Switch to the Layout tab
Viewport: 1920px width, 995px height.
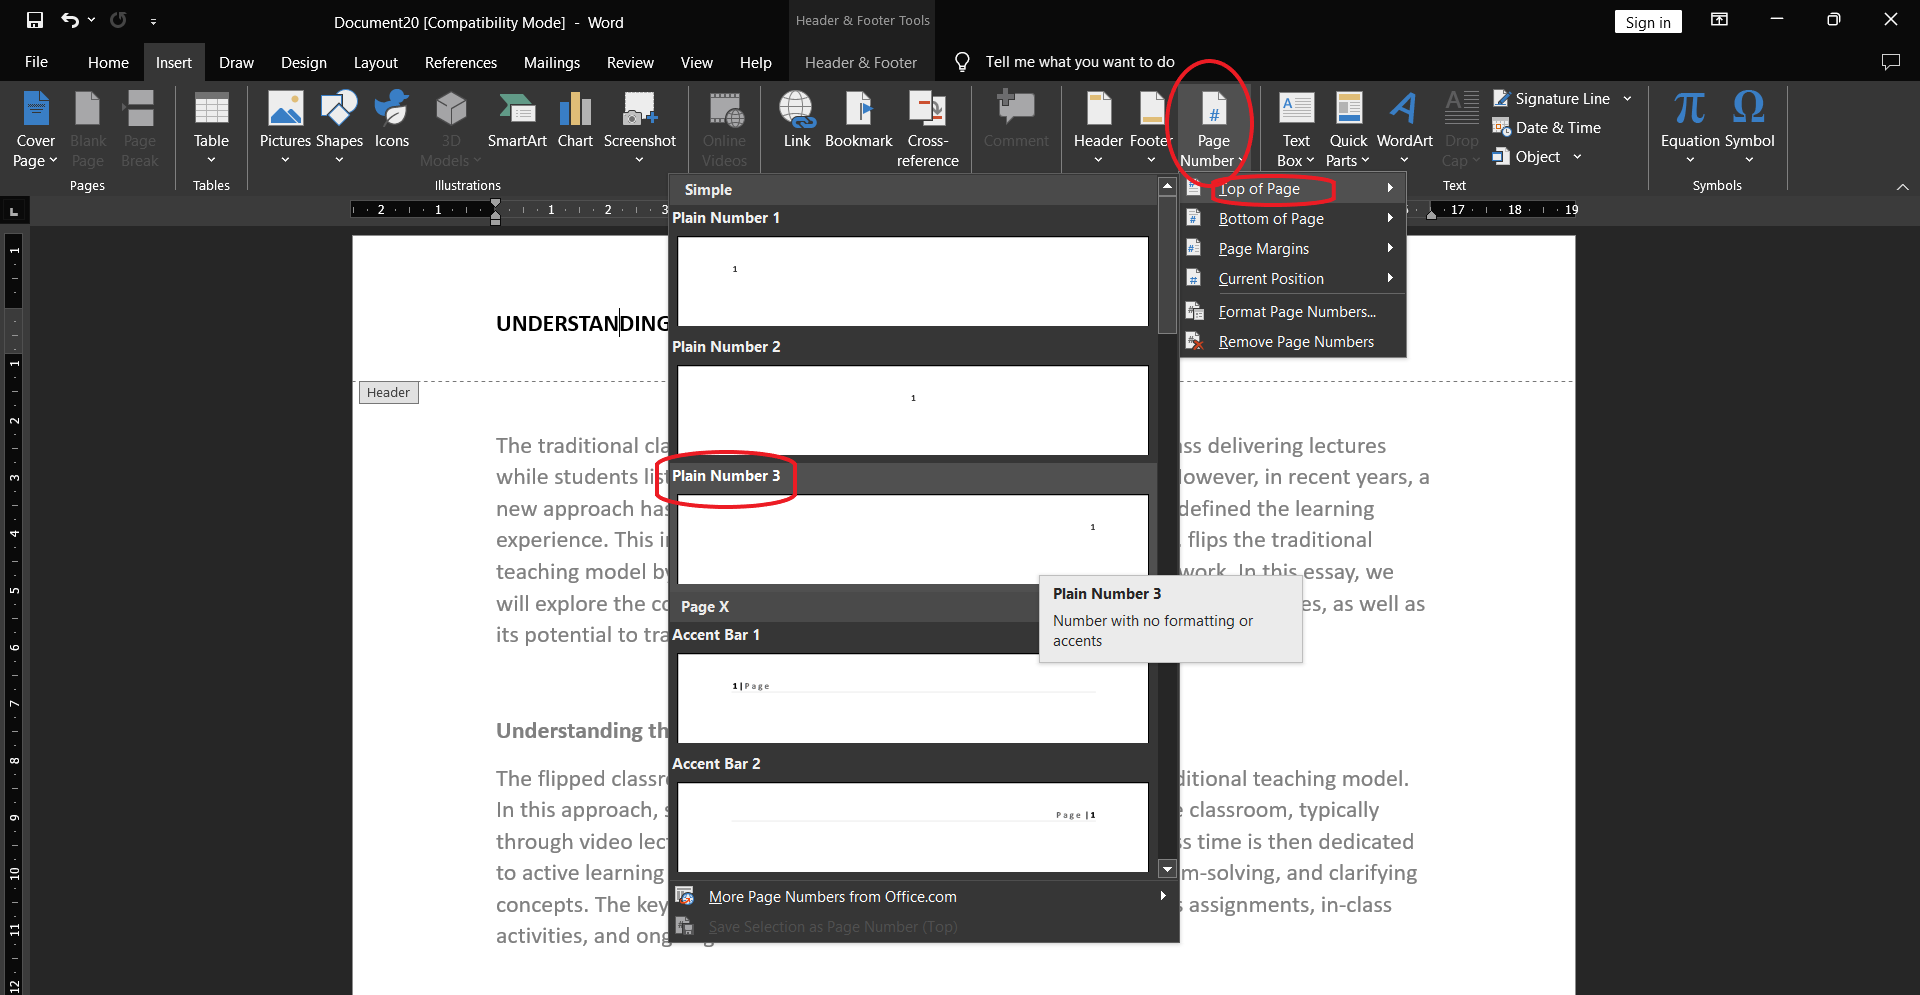(x=375, y=62)
